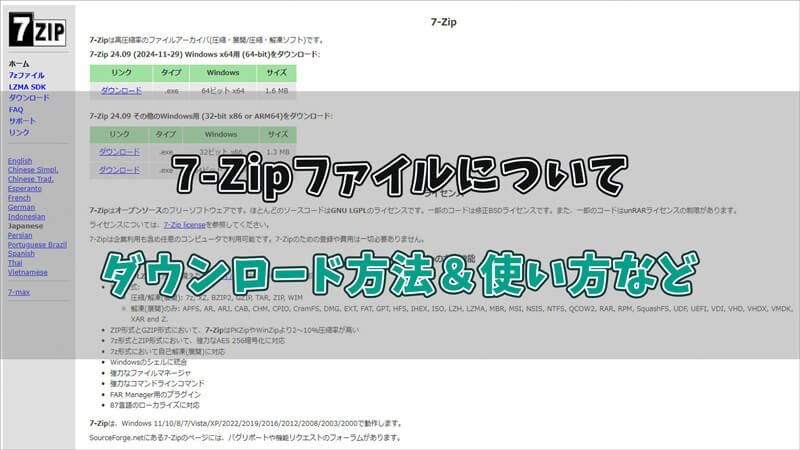Switch to the Spanish version
800x450 pixels.
pos(21,254)
